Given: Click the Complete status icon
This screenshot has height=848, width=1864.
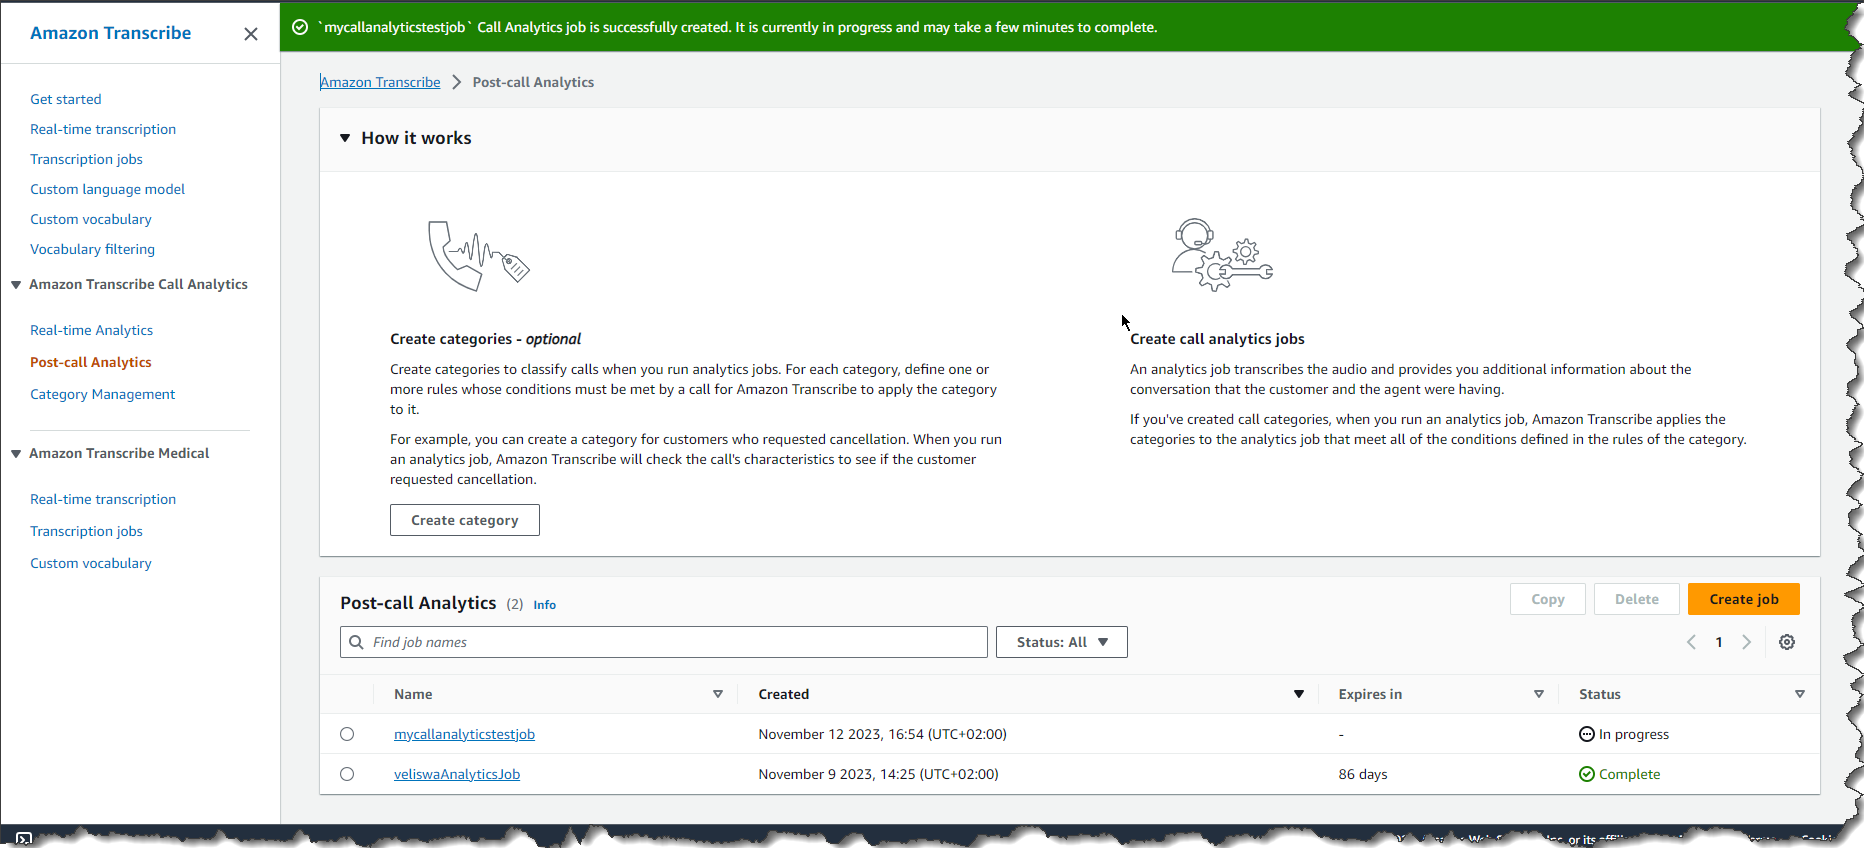Looking at the screenshot, I should tap(1587, 774).
